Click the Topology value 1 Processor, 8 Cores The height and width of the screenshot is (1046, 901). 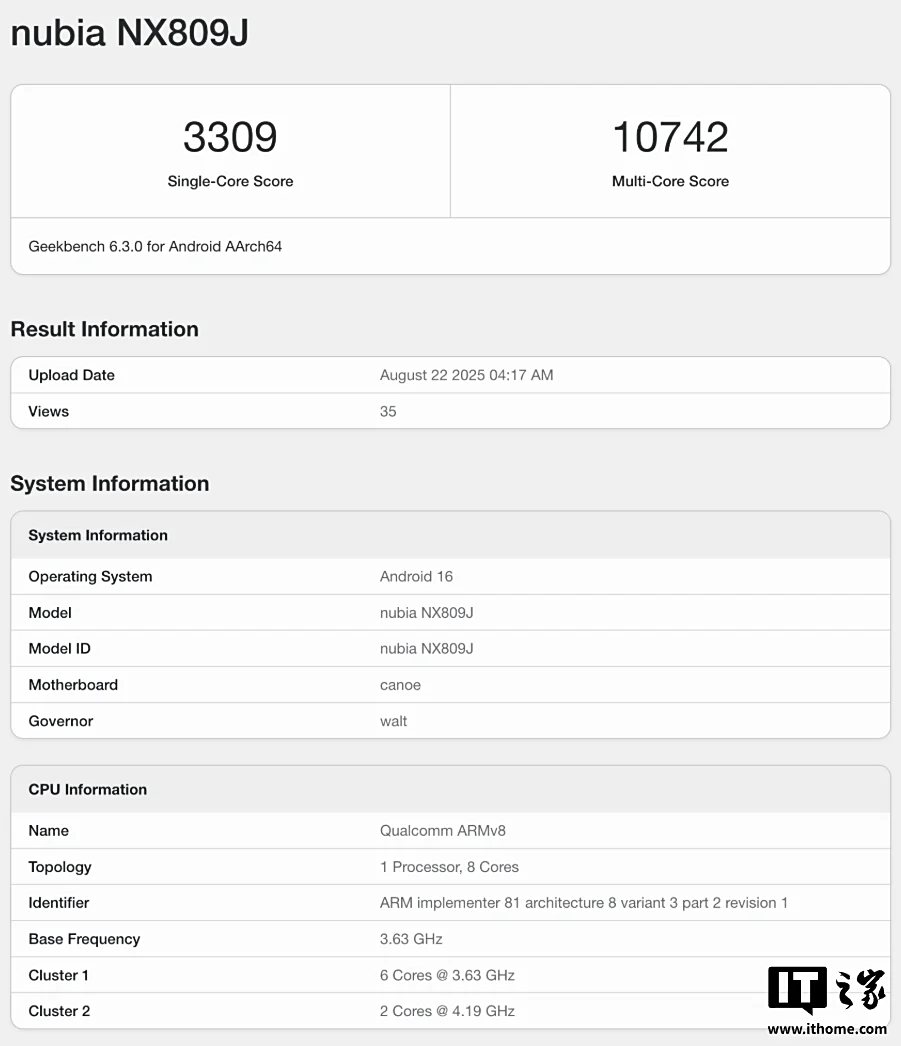[x=449, y=867]
